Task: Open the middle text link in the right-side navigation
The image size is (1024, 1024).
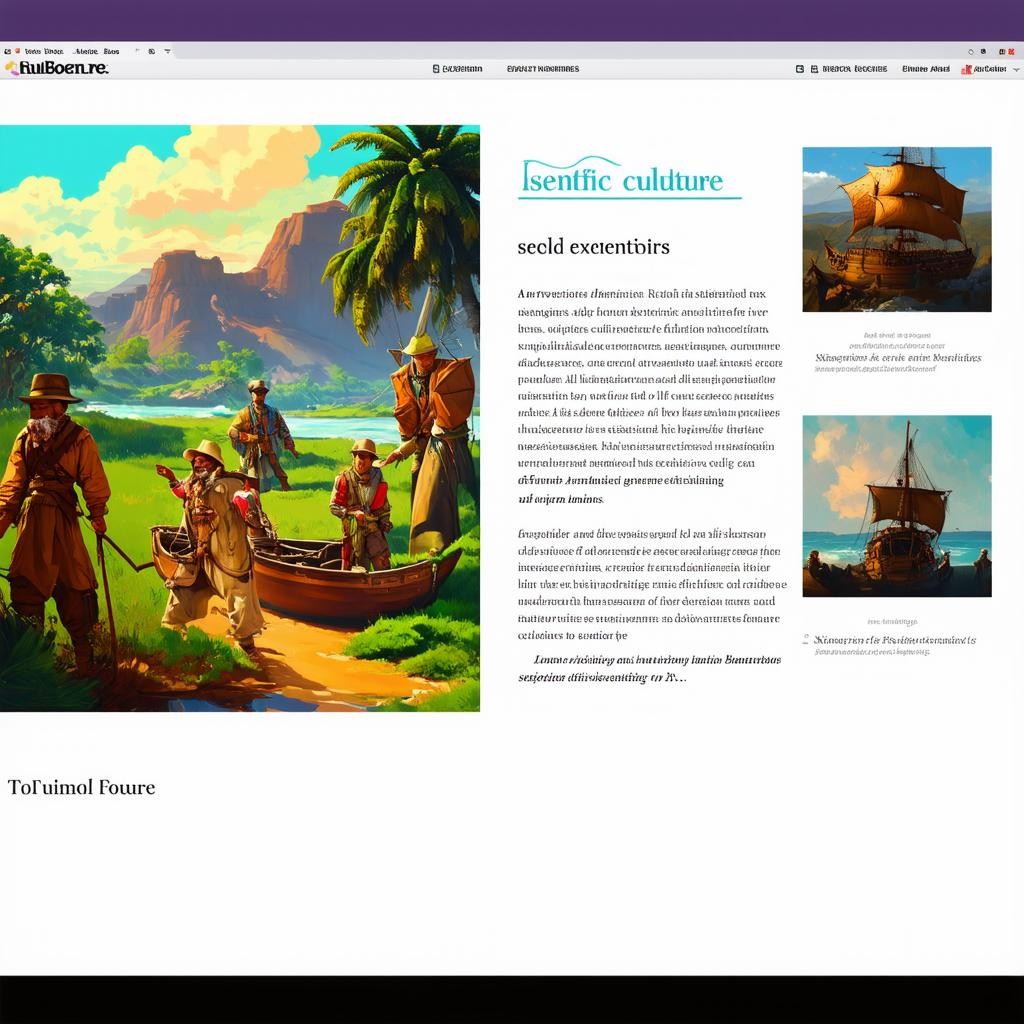Action: pyautogui.click(x=925, y=69)
